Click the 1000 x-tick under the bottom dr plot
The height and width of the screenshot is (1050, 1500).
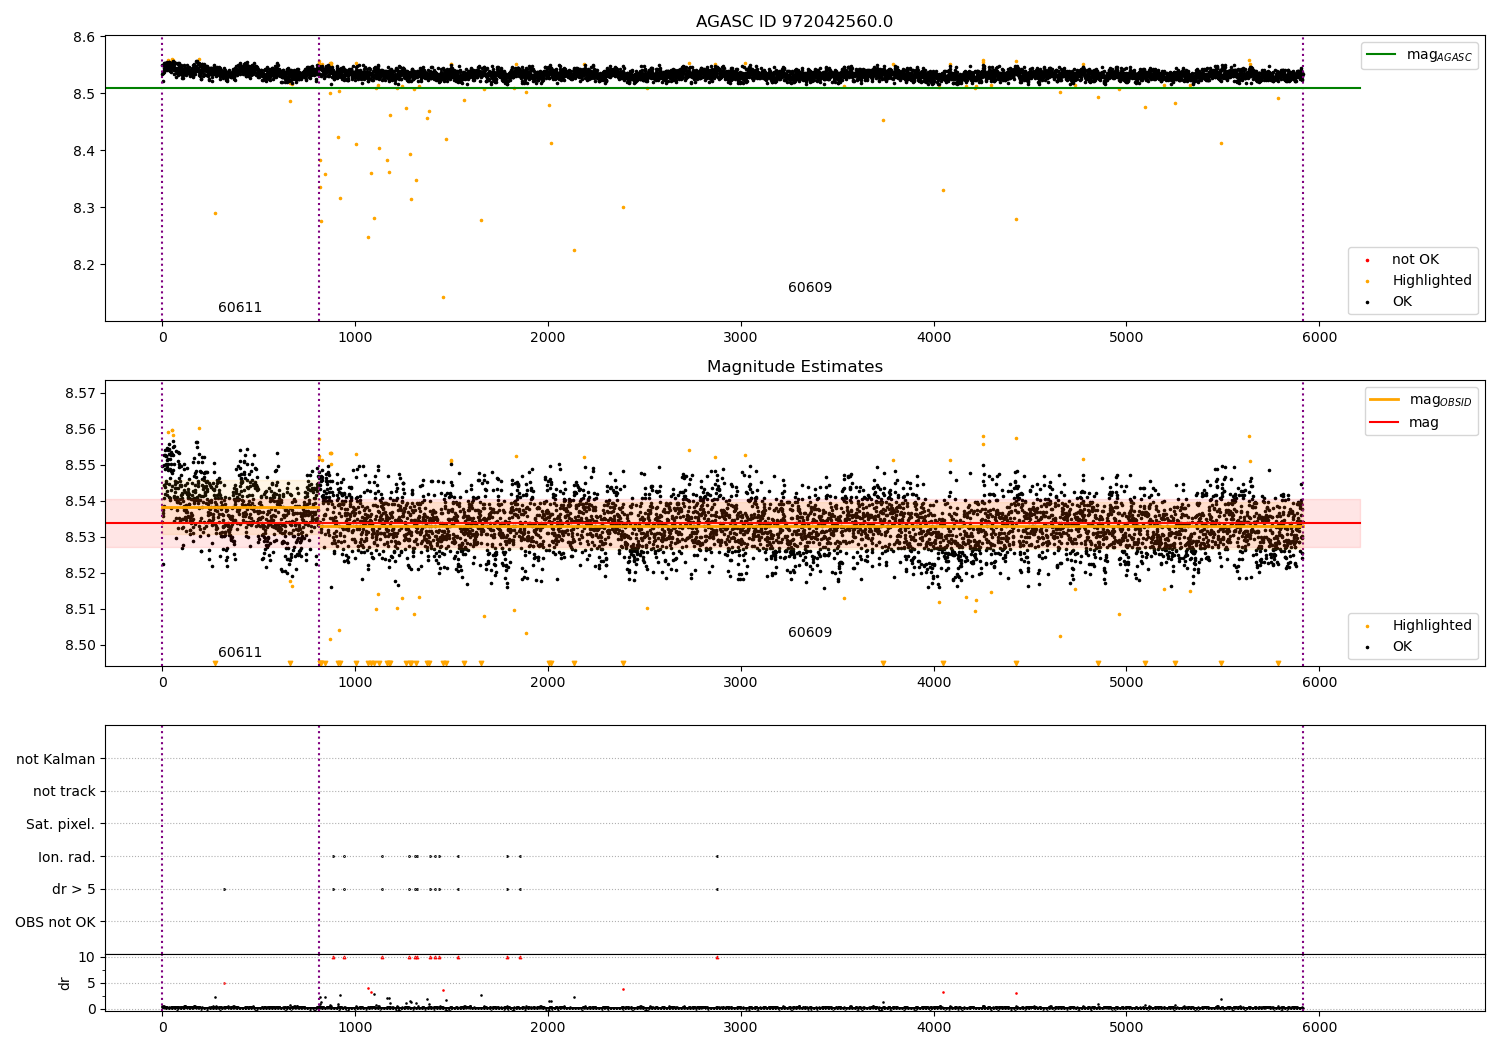pyautogui.click(x=355, y=1027)
